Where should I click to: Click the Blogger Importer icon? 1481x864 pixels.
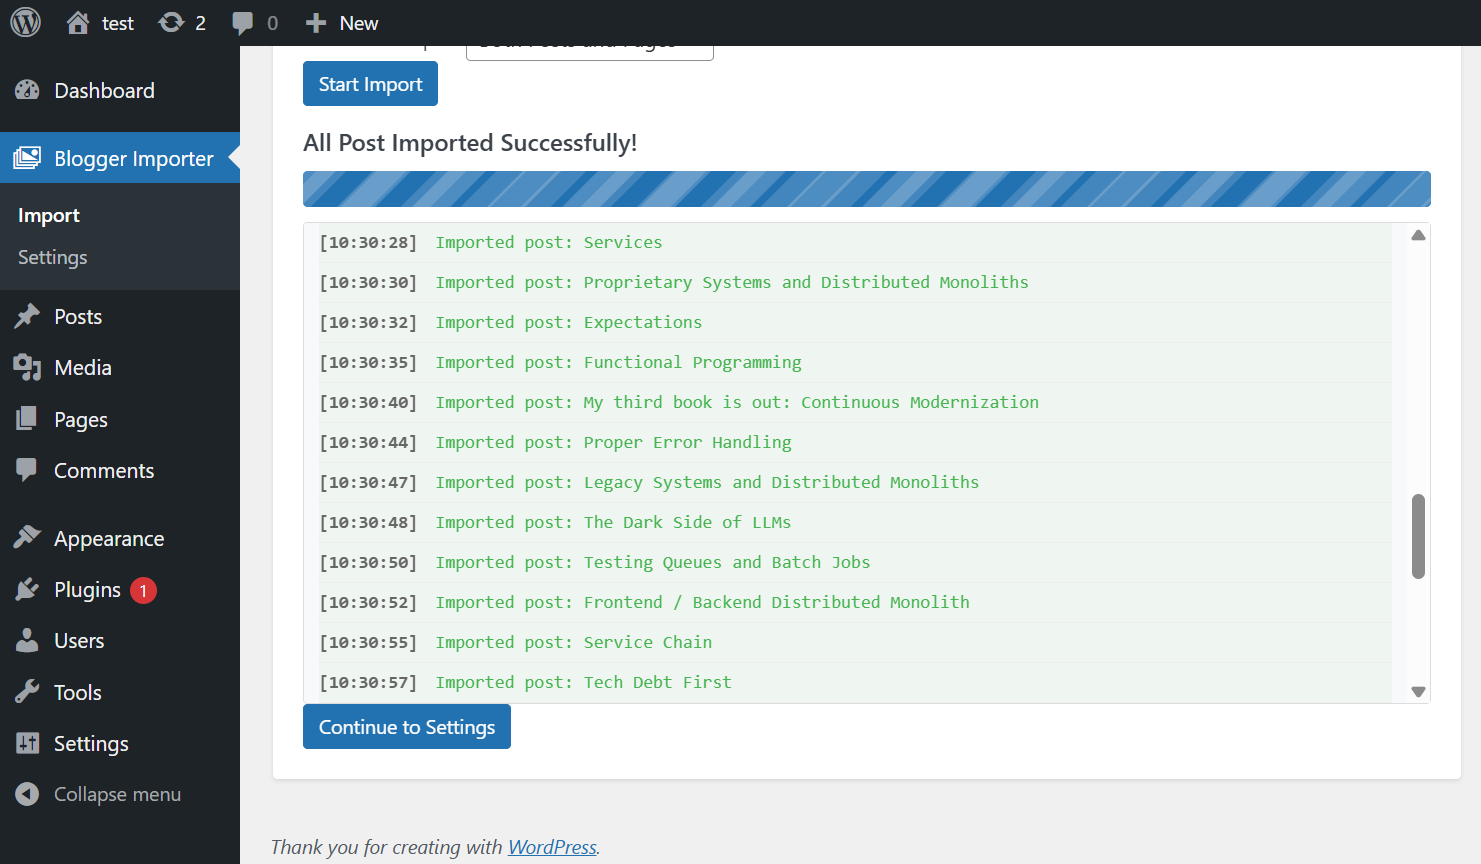coord(27,158)
